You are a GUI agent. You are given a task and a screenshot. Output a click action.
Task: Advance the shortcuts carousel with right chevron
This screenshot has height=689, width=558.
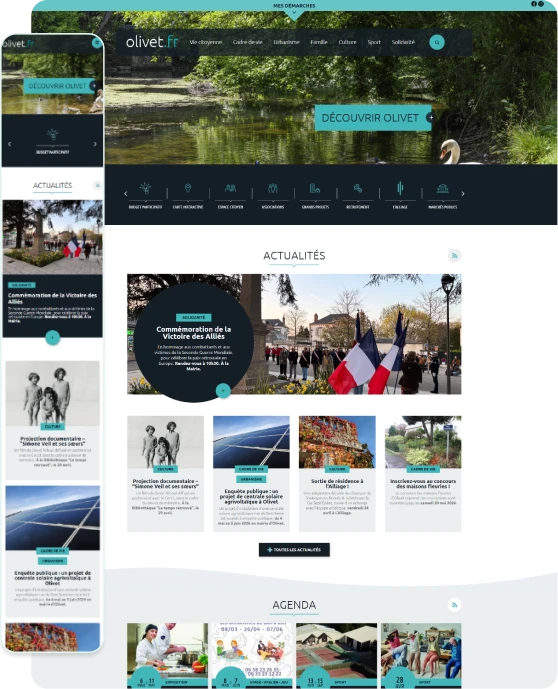pos(463,193)
